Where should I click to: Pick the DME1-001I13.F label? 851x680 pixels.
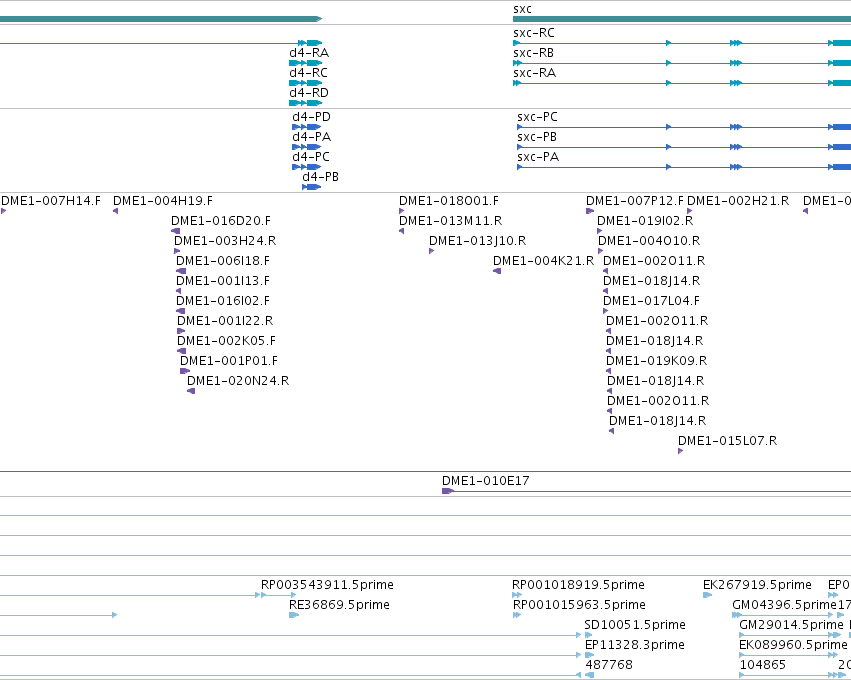(223, 282)
